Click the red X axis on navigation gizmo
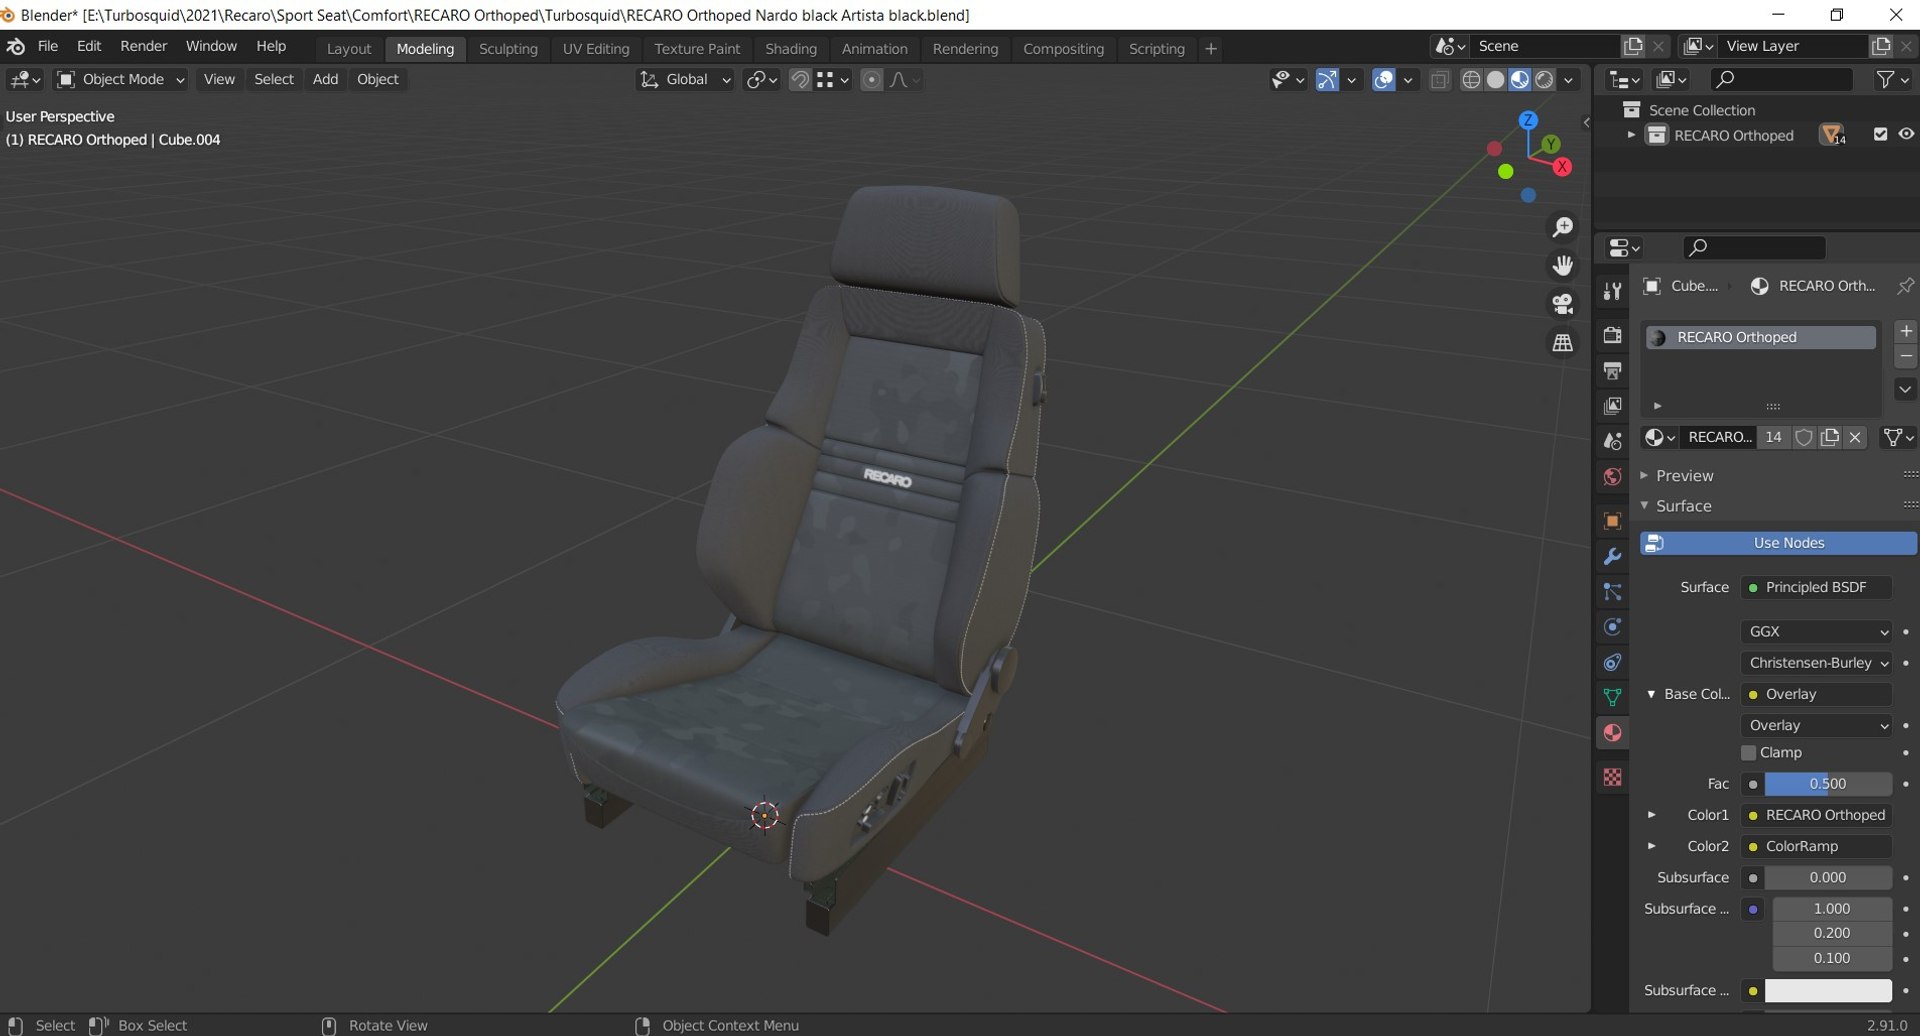Viewport: 1920px width, 1036px height. [1562, 167]
